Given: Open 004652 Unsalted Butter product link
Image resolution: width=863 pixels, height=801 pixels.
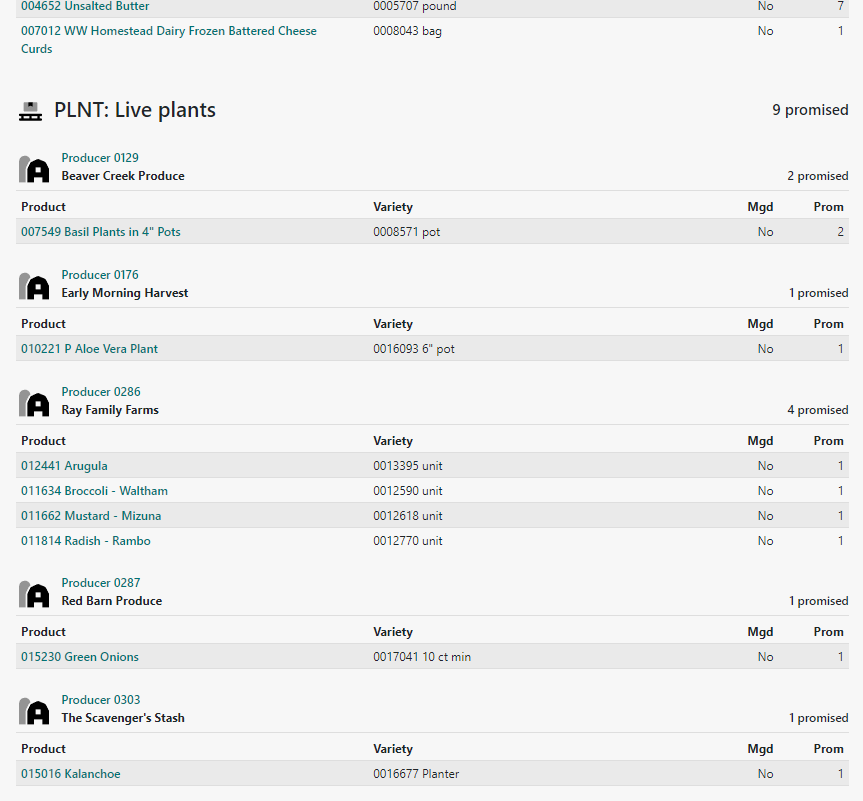Looking at the screenshot, I should click(85, 6).
